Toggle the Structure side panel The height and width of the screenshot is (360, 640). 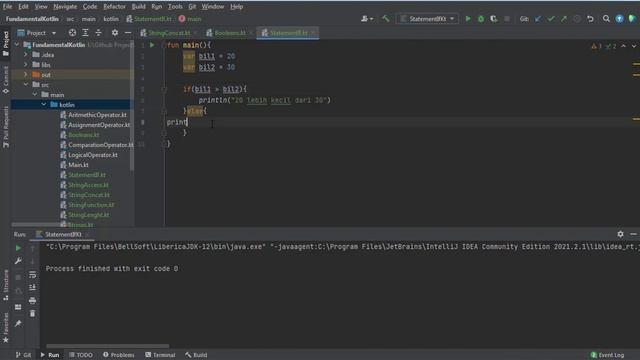[6, 285]
